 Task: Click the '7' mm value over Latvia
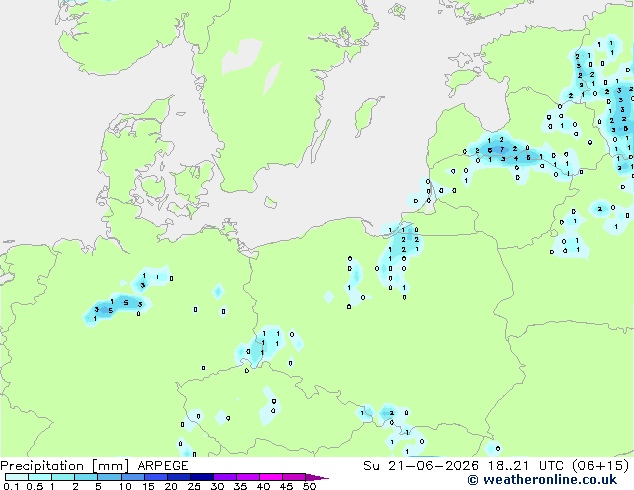[502, 149]
